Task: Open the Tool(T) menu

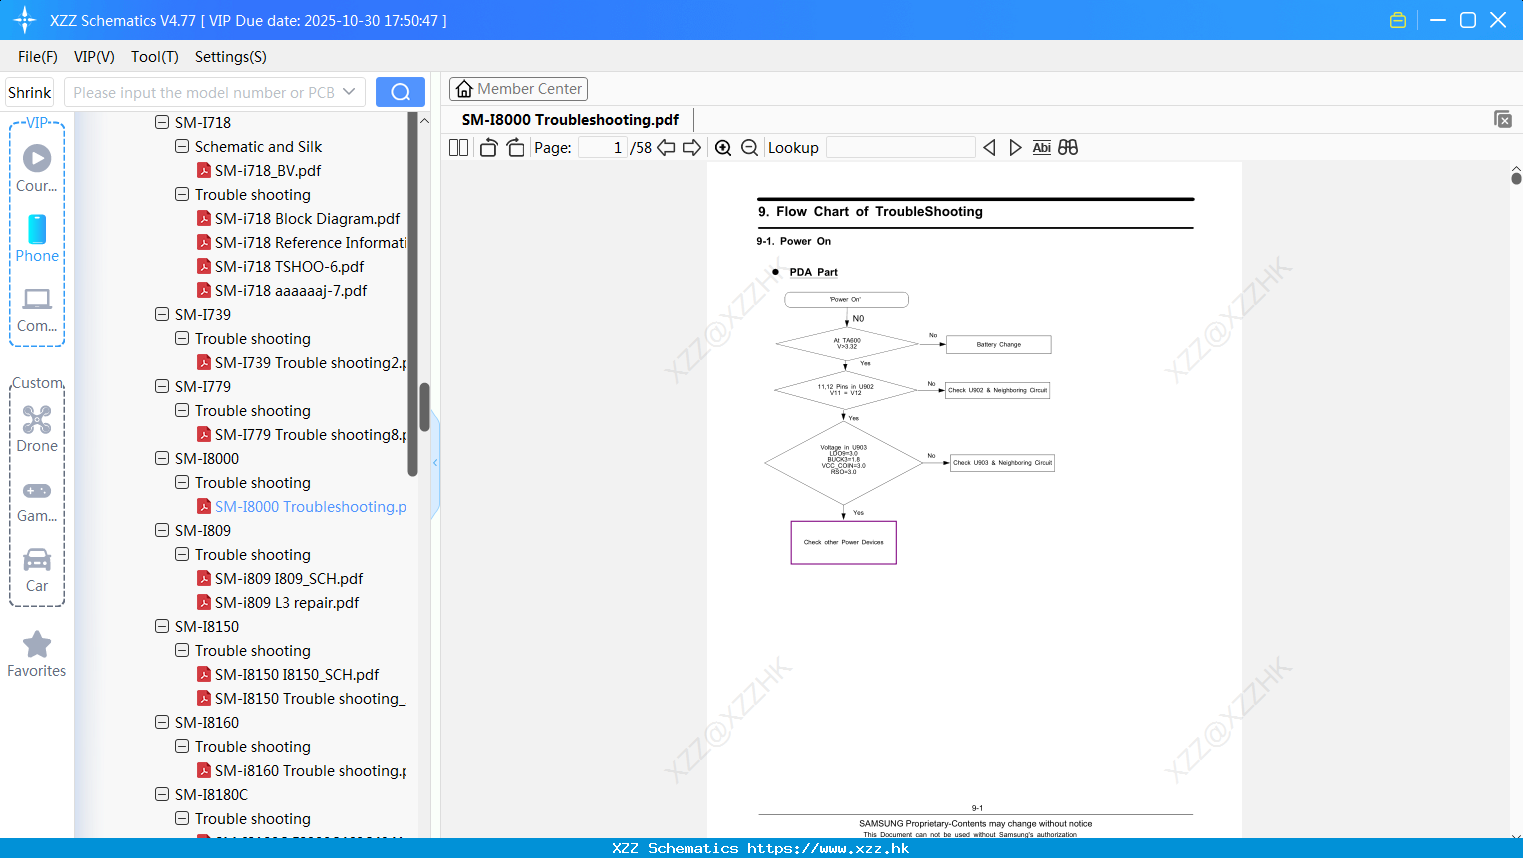Action: coord(155,56)
